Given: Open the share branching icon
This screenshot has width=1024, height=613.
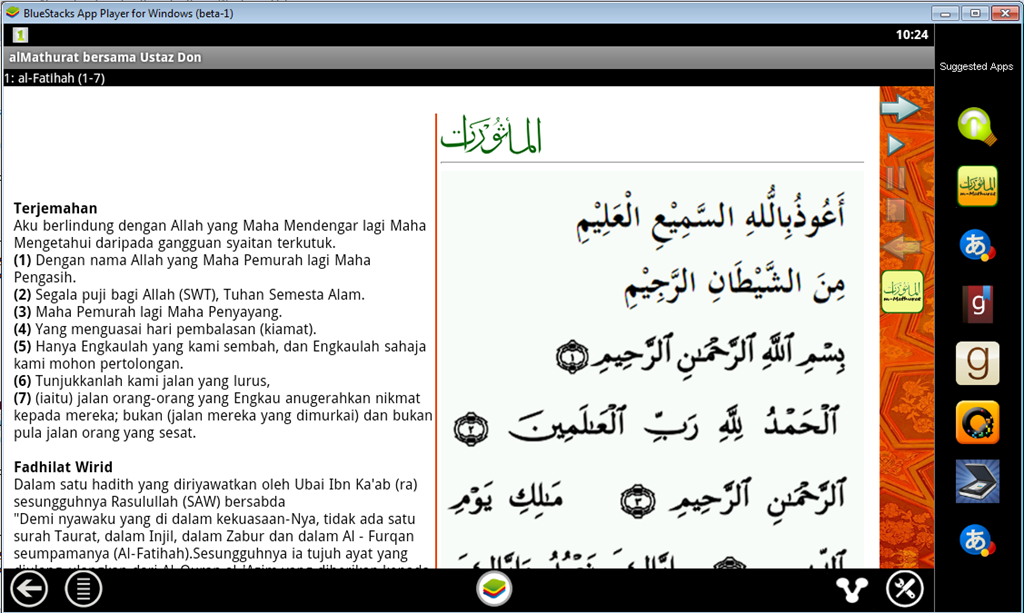Looking at the screenshot, I should point(852,589).
